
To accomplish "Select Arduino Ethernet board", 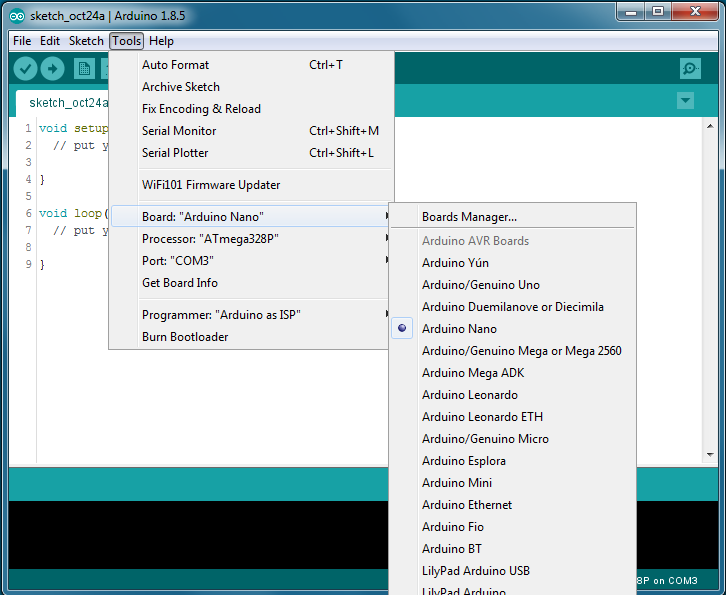I will pyautogui.click(x=513, y=505).
